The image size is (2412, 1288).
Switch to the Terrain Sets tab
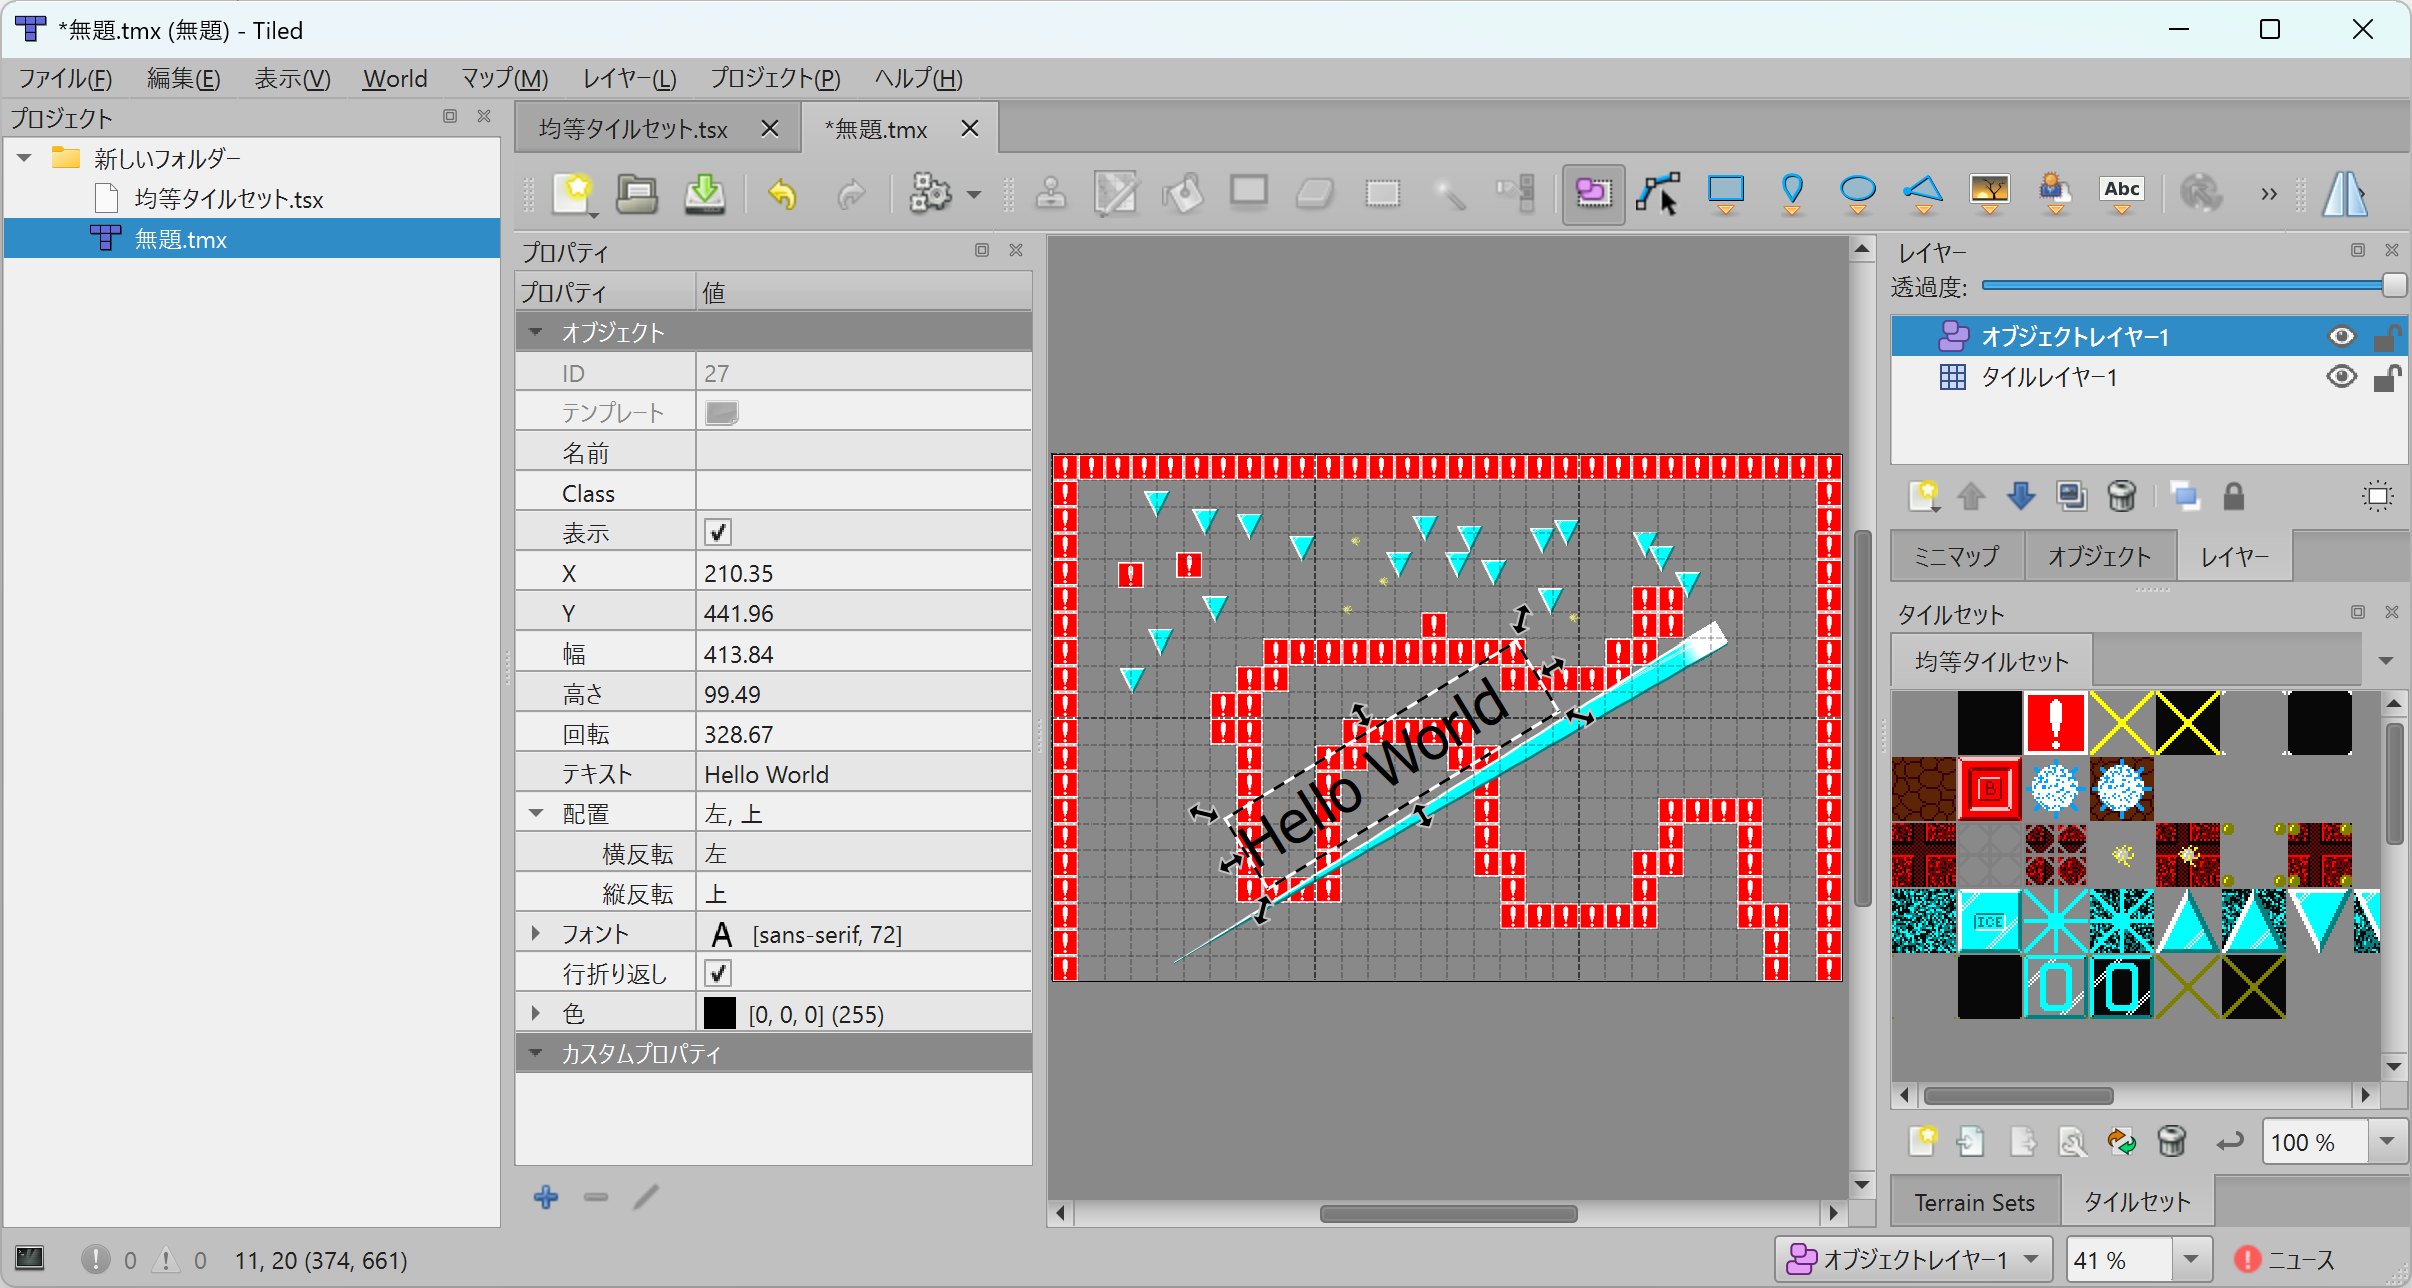click(1974, 1202)
